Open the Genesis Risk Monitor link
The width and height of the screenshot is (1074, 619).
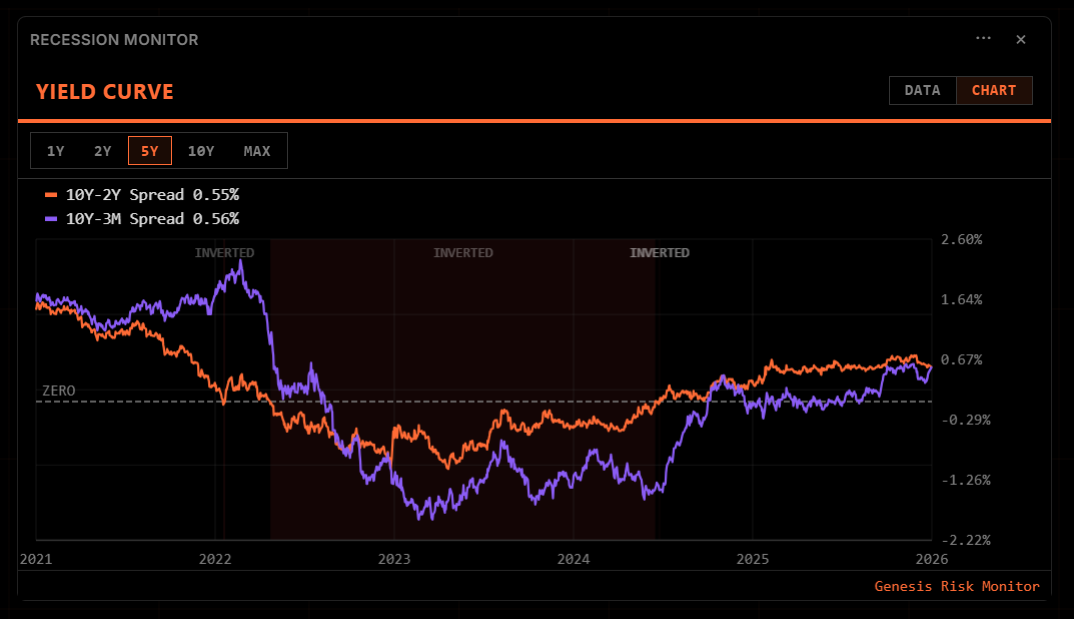956,586
